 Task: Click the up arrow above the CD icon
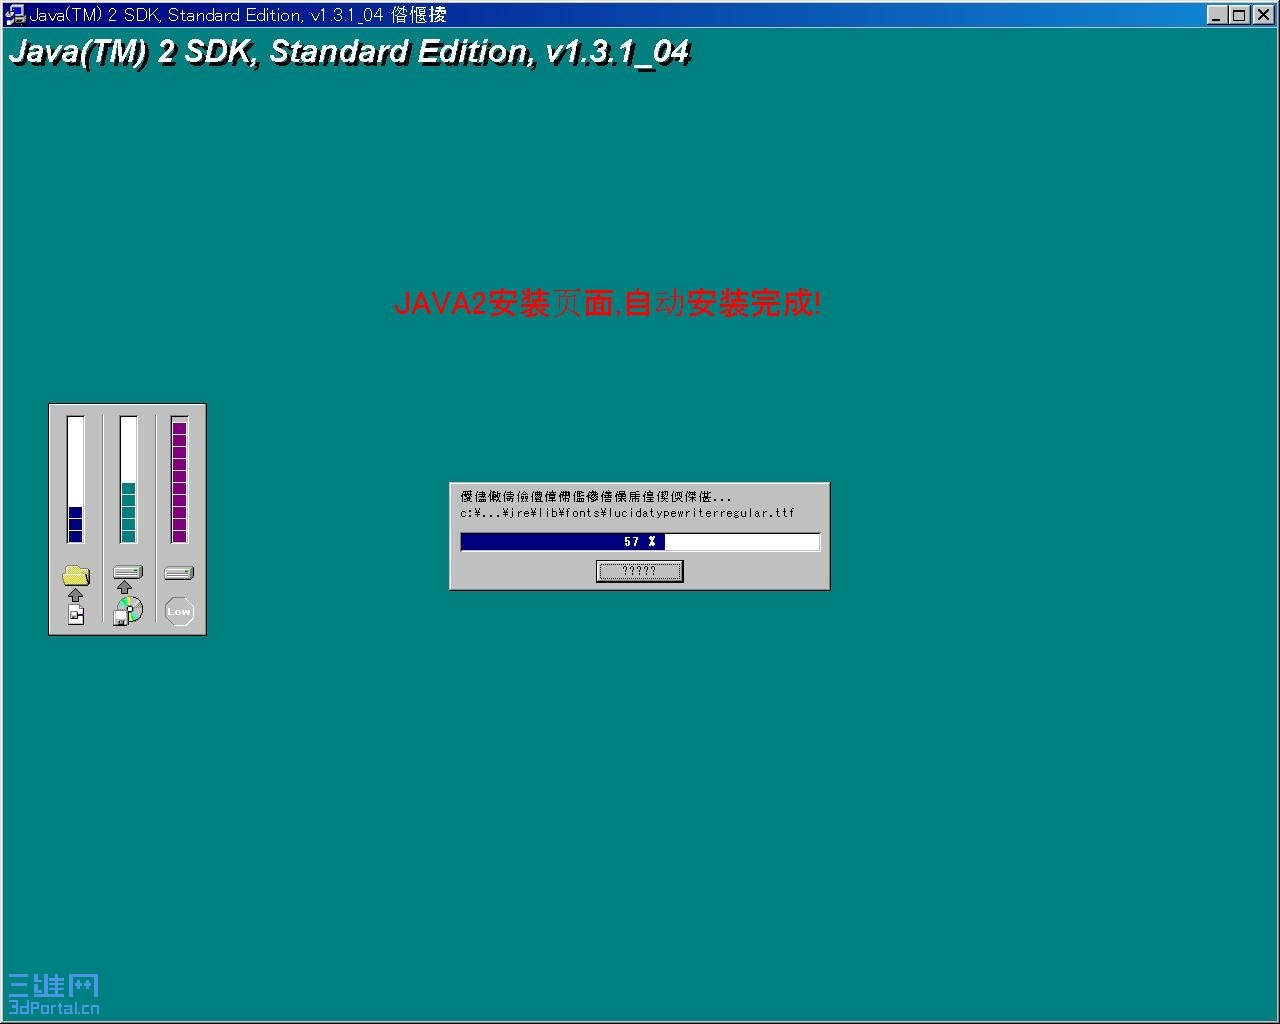pos(125,587)
